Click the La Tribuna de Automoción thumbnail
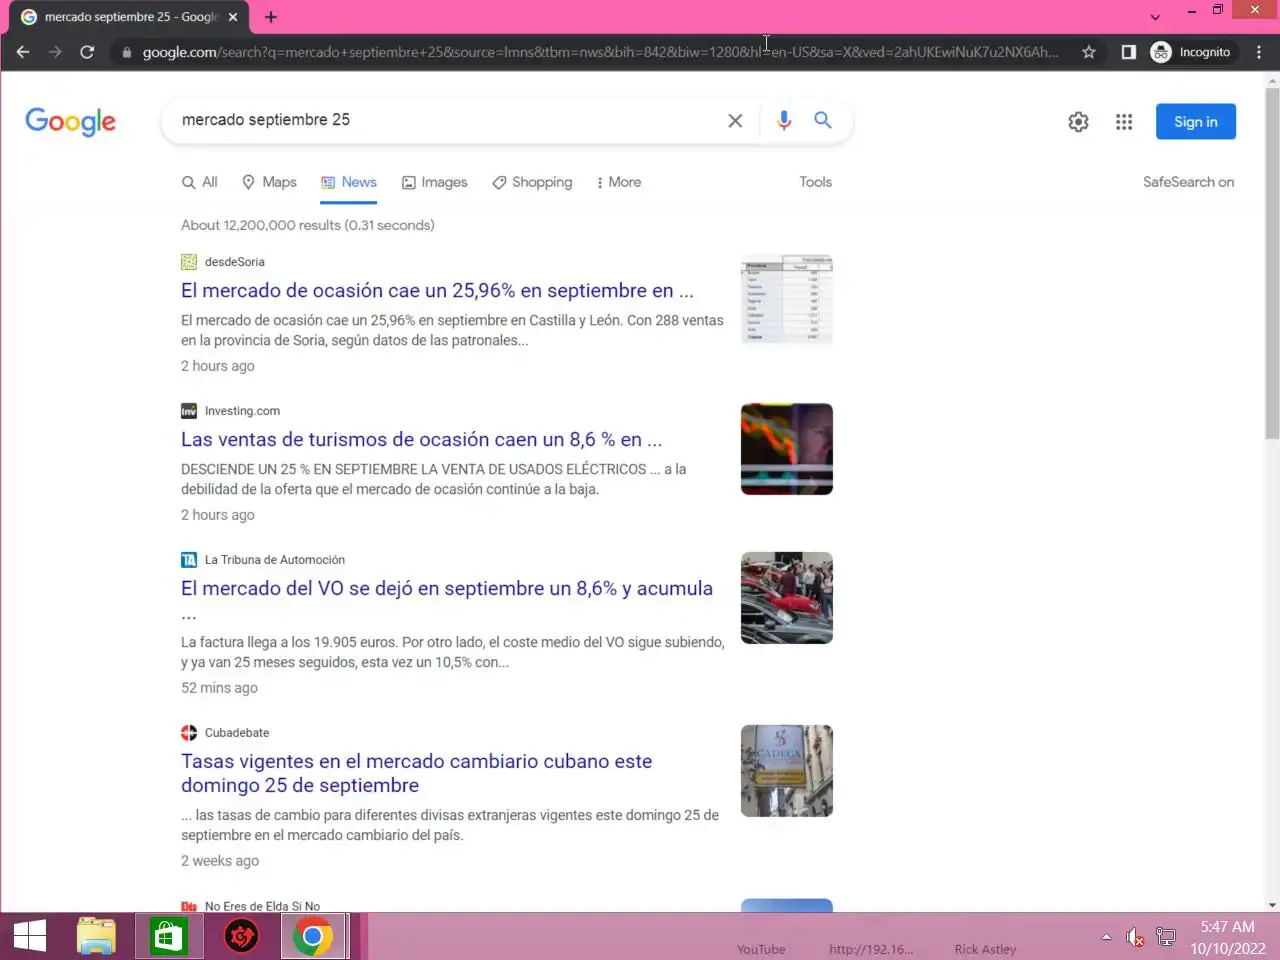The image size is (1280, 960). pos(787,598)
